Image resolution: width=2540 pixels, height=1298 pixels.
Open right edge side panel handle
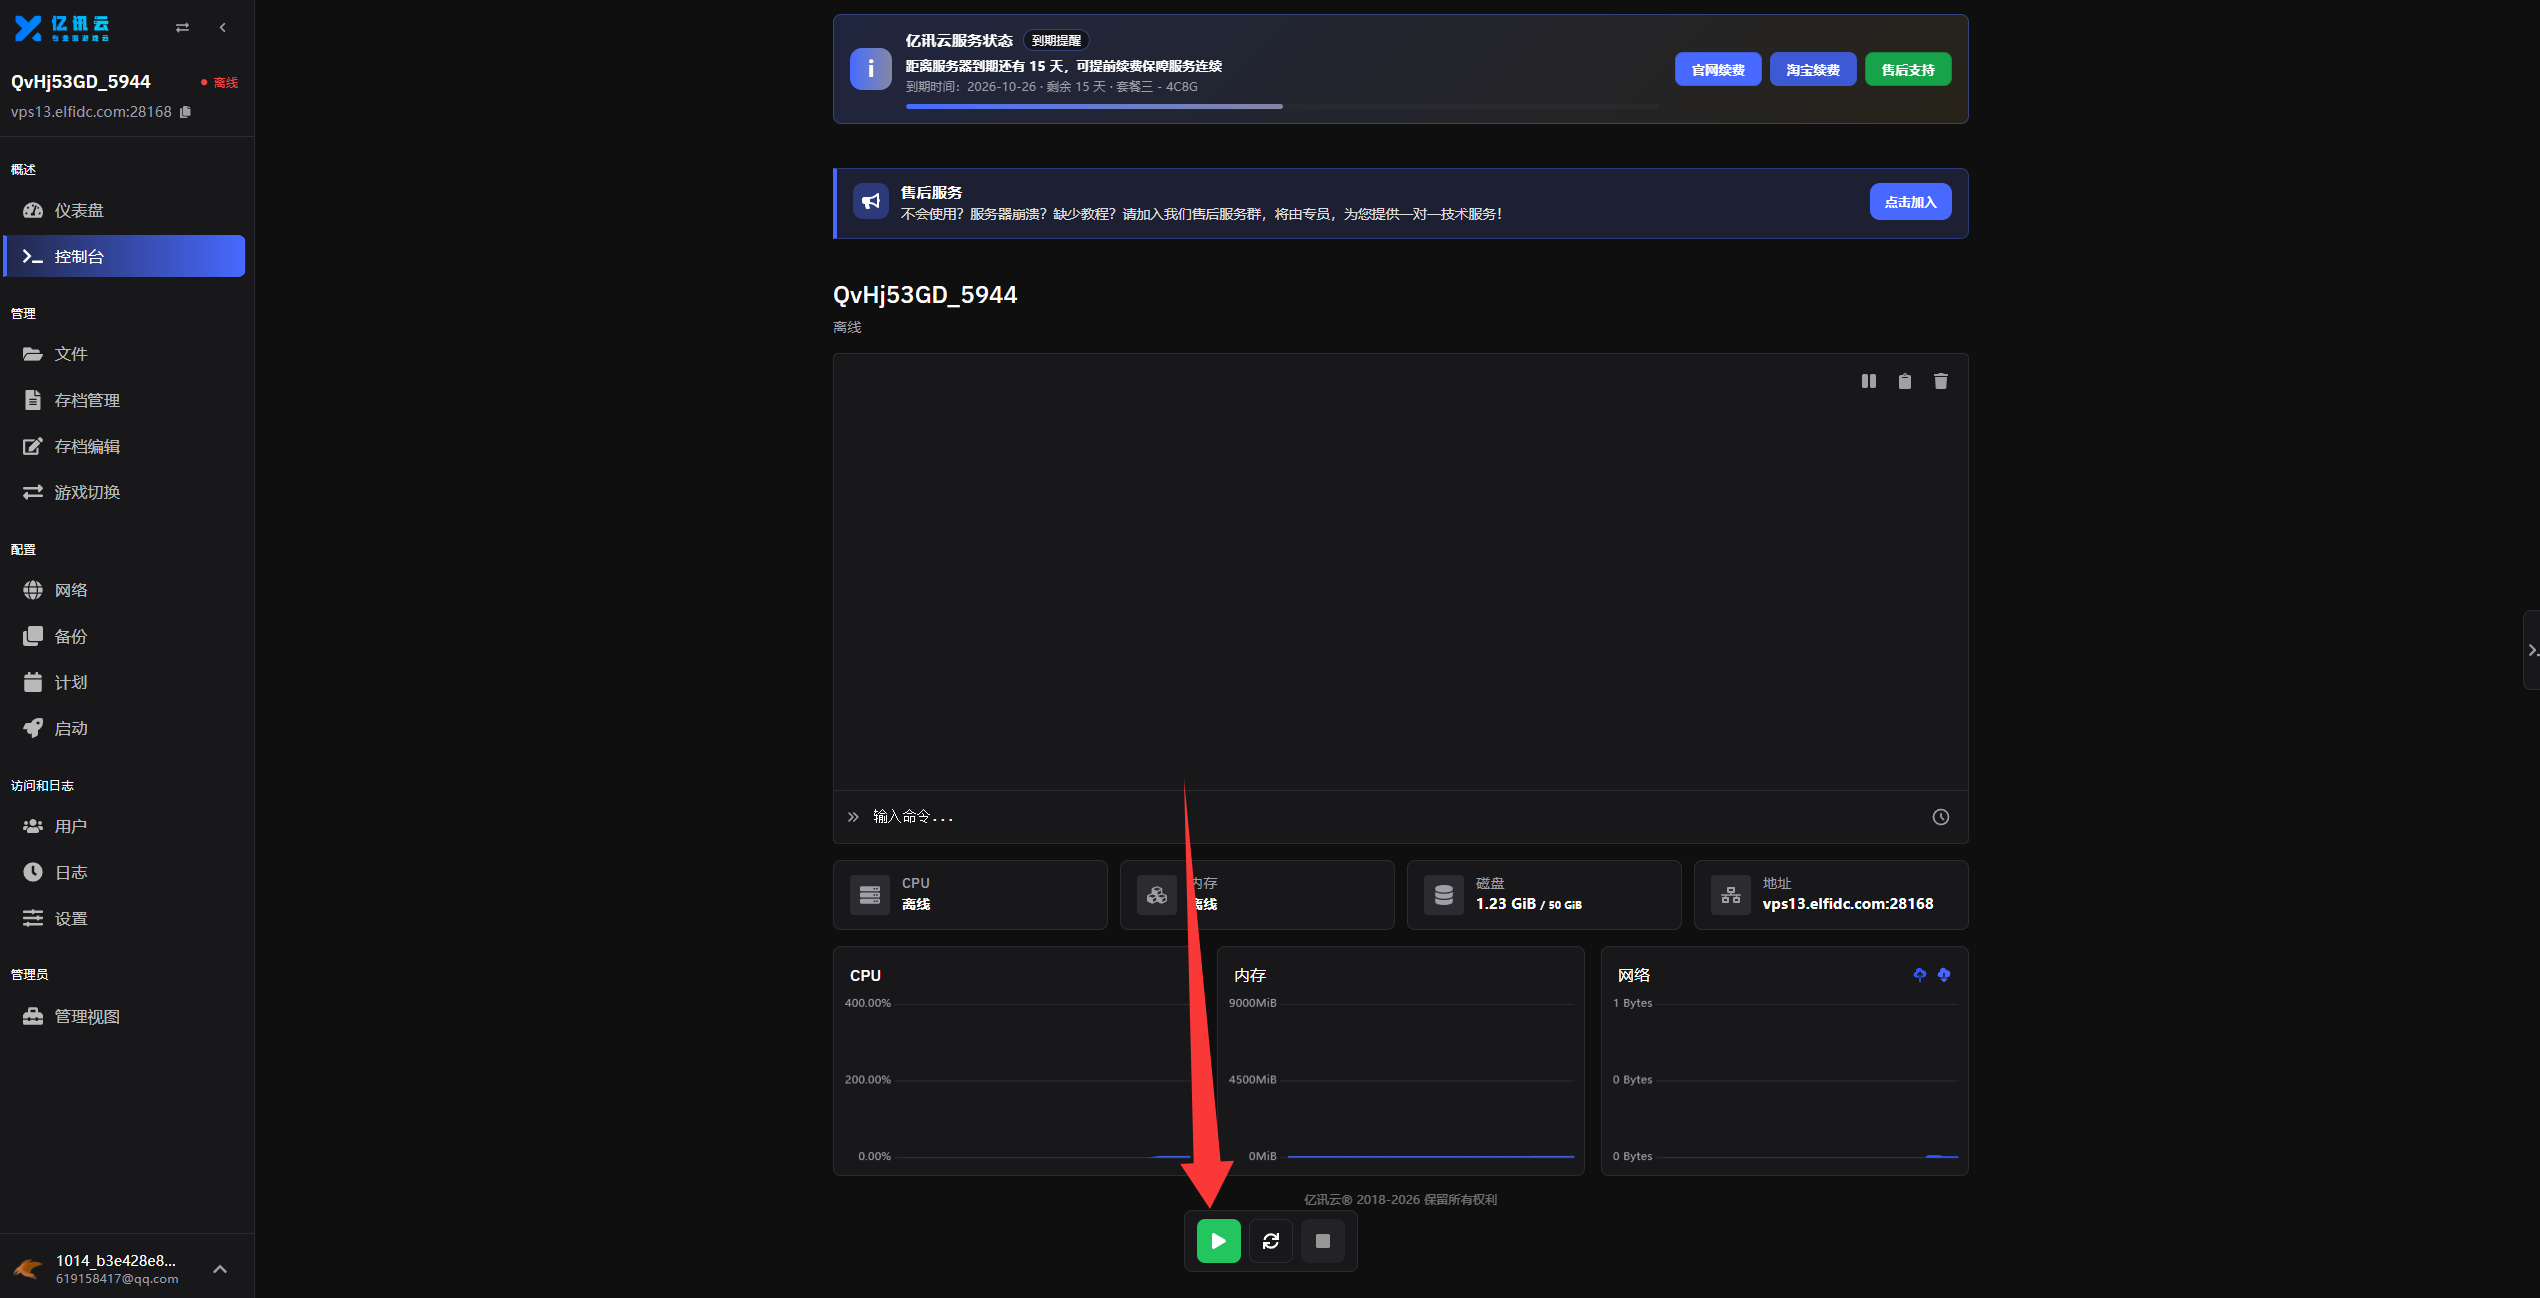(2531, 650)
